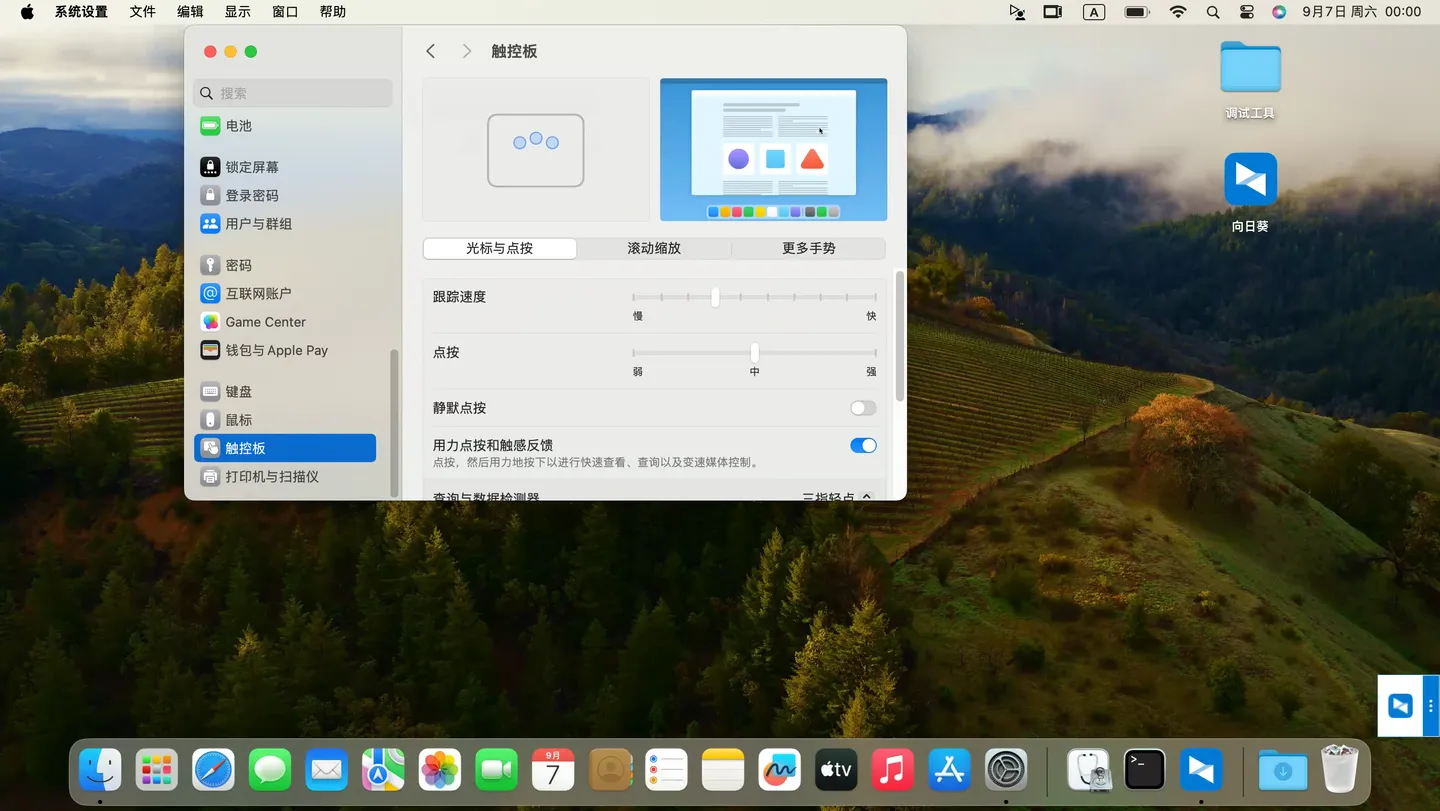Open 键盘 settings

click(x=240, y=391)
